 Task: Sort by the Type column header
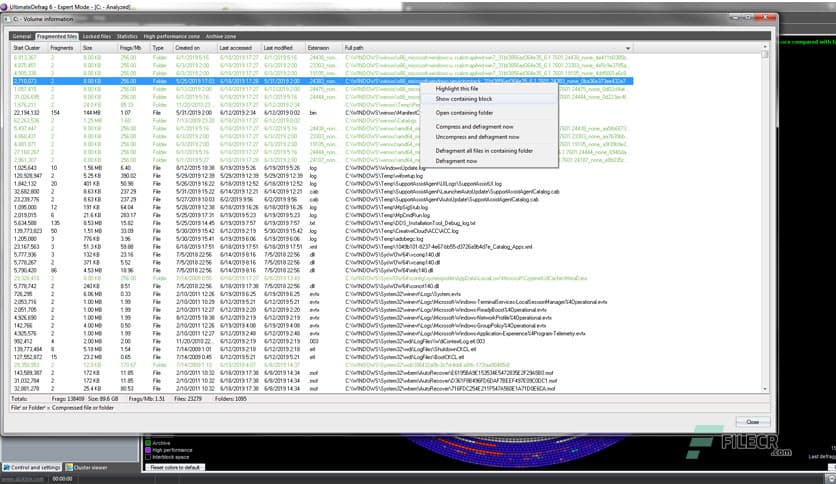click(162, 48)
